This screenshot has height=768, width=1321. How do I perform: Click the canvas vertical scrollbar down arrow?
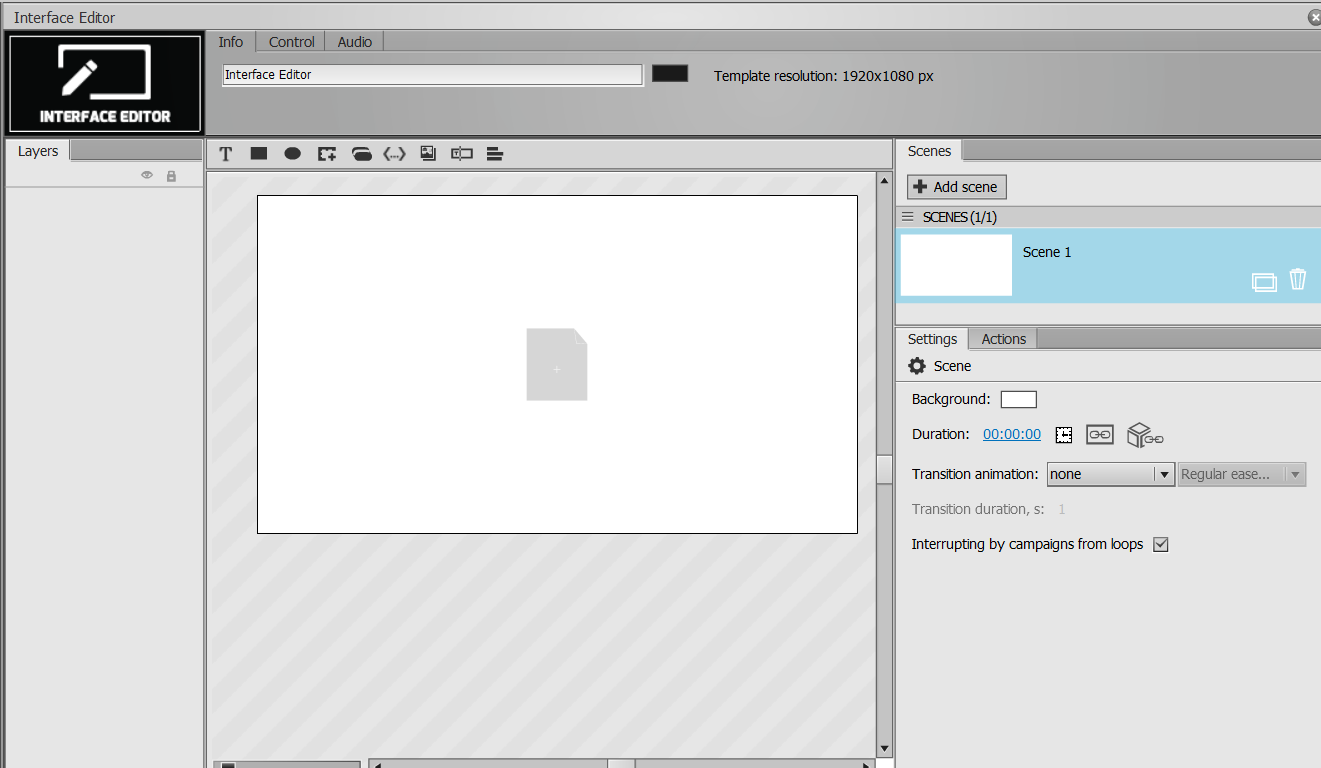pos(883,748)
